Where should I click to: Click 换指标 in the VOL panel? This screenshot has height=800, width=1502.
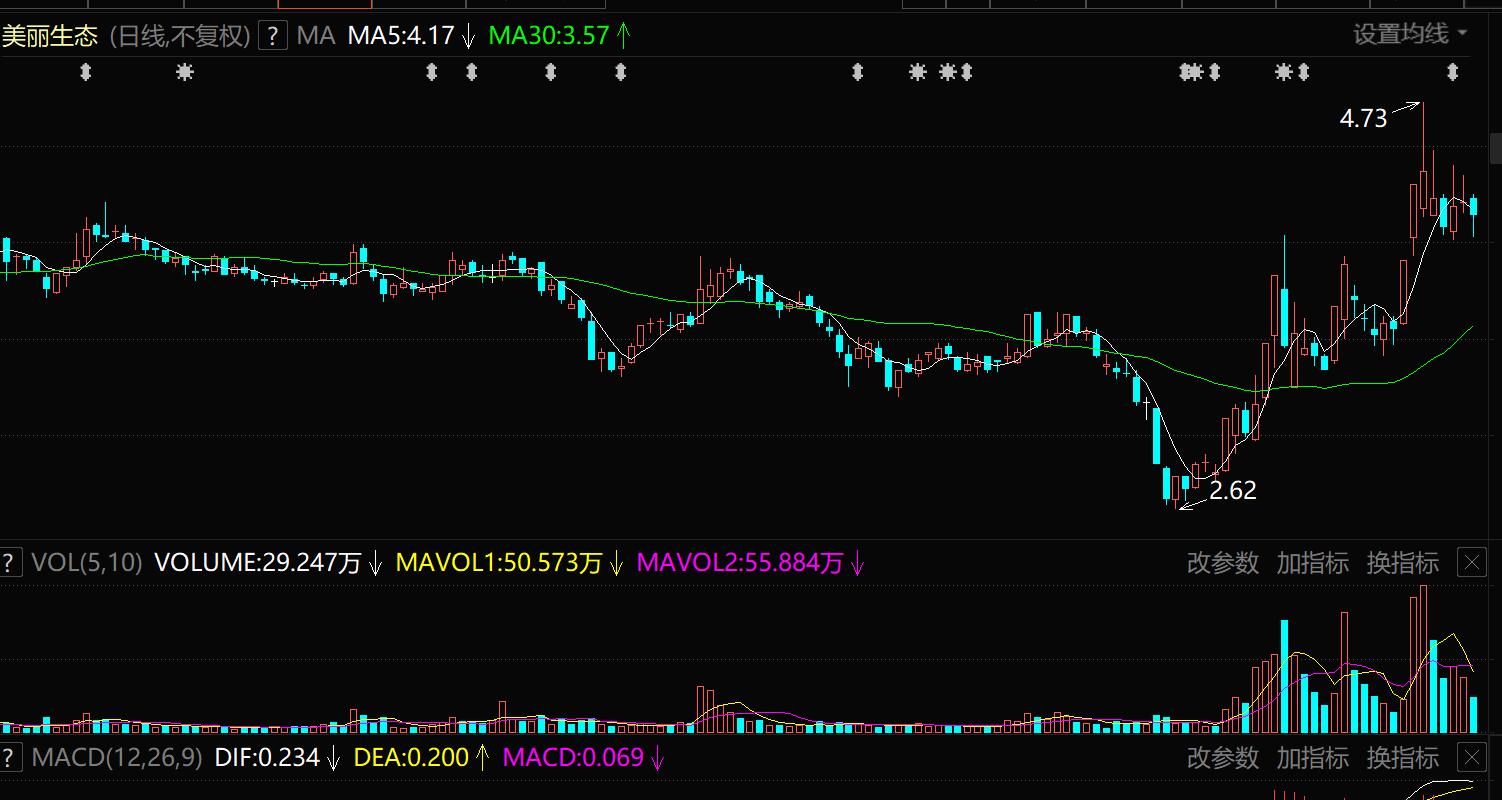pos(1402,563)
